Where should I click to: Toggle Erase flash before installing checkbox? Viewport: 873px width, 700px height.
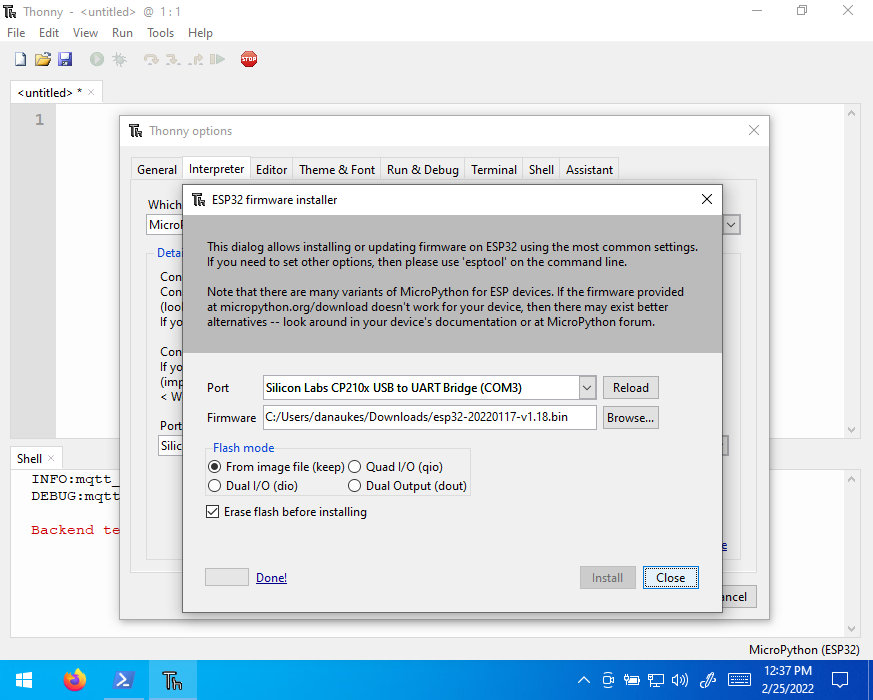[x=212, y=512]
